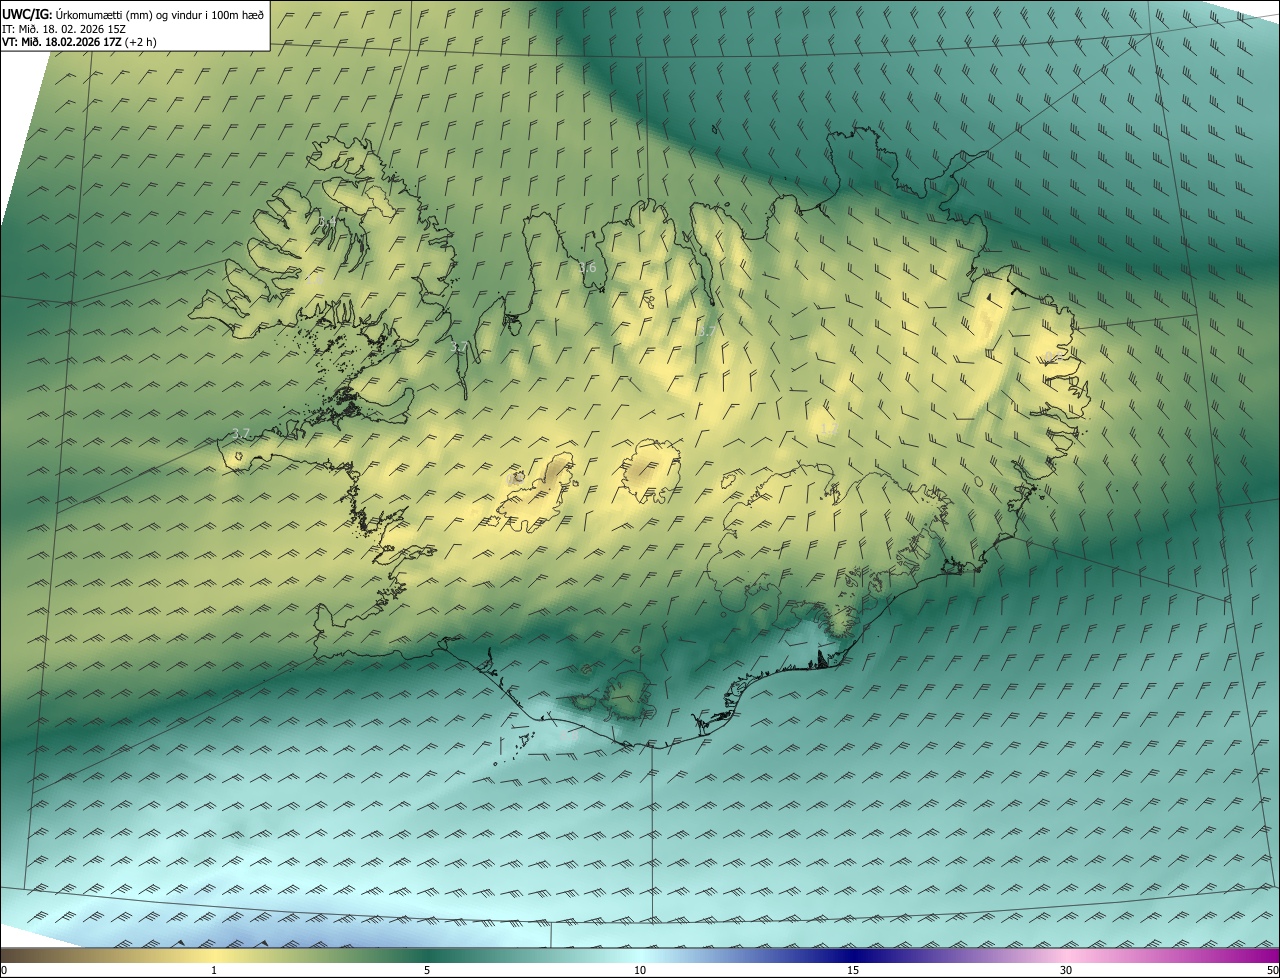Viewport: 1280px width, 978px height.
Task: Click the '10' tick label on the color scale
Action: point(640,970)
